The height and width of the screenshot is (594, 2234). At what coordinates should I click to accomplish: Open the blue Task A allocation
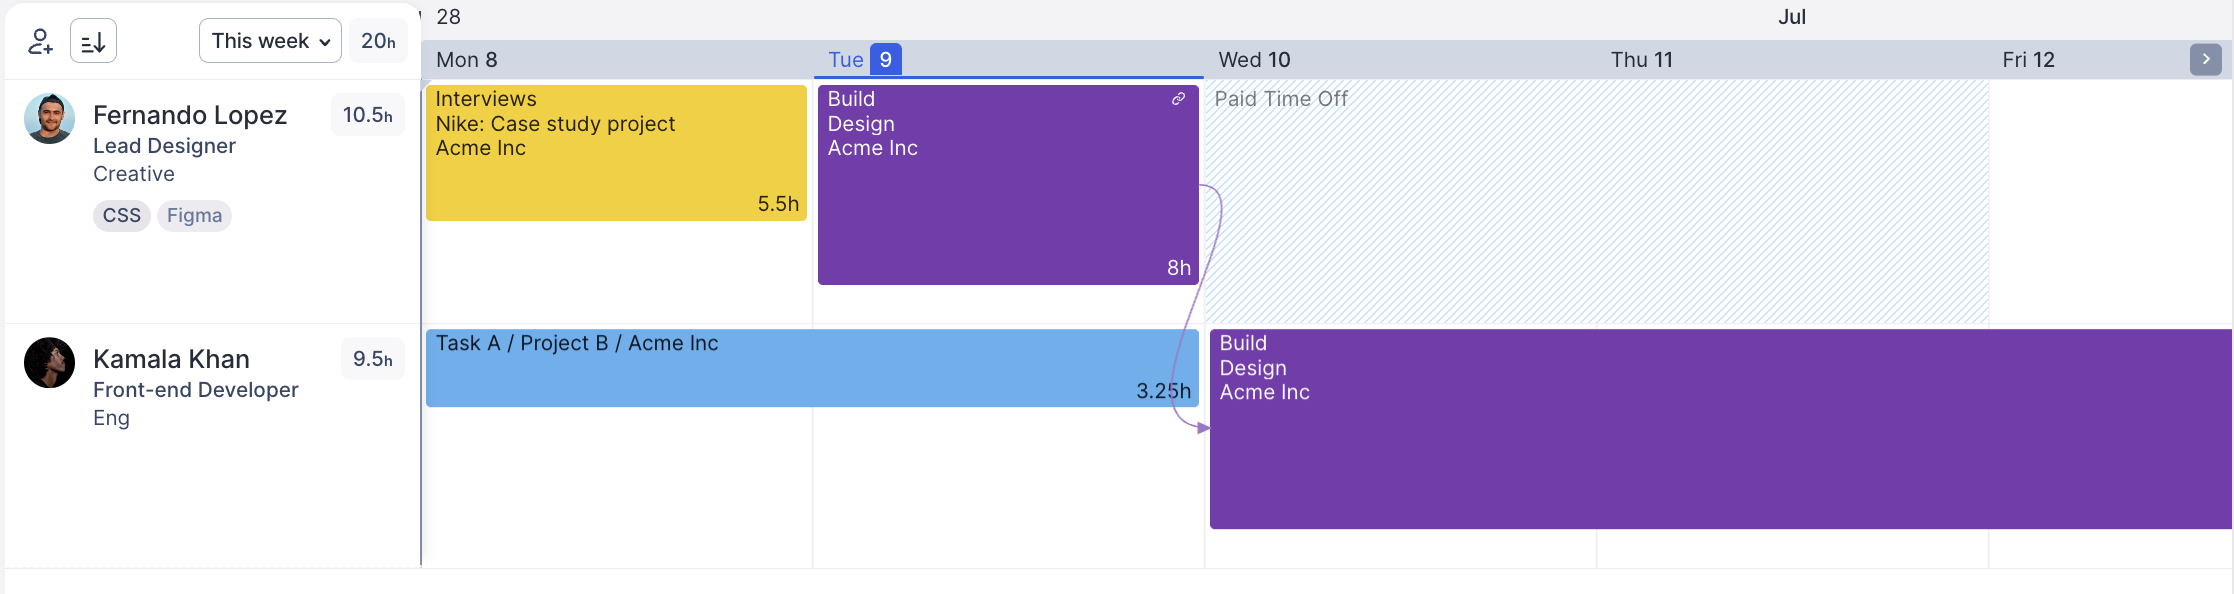point(812,368)
